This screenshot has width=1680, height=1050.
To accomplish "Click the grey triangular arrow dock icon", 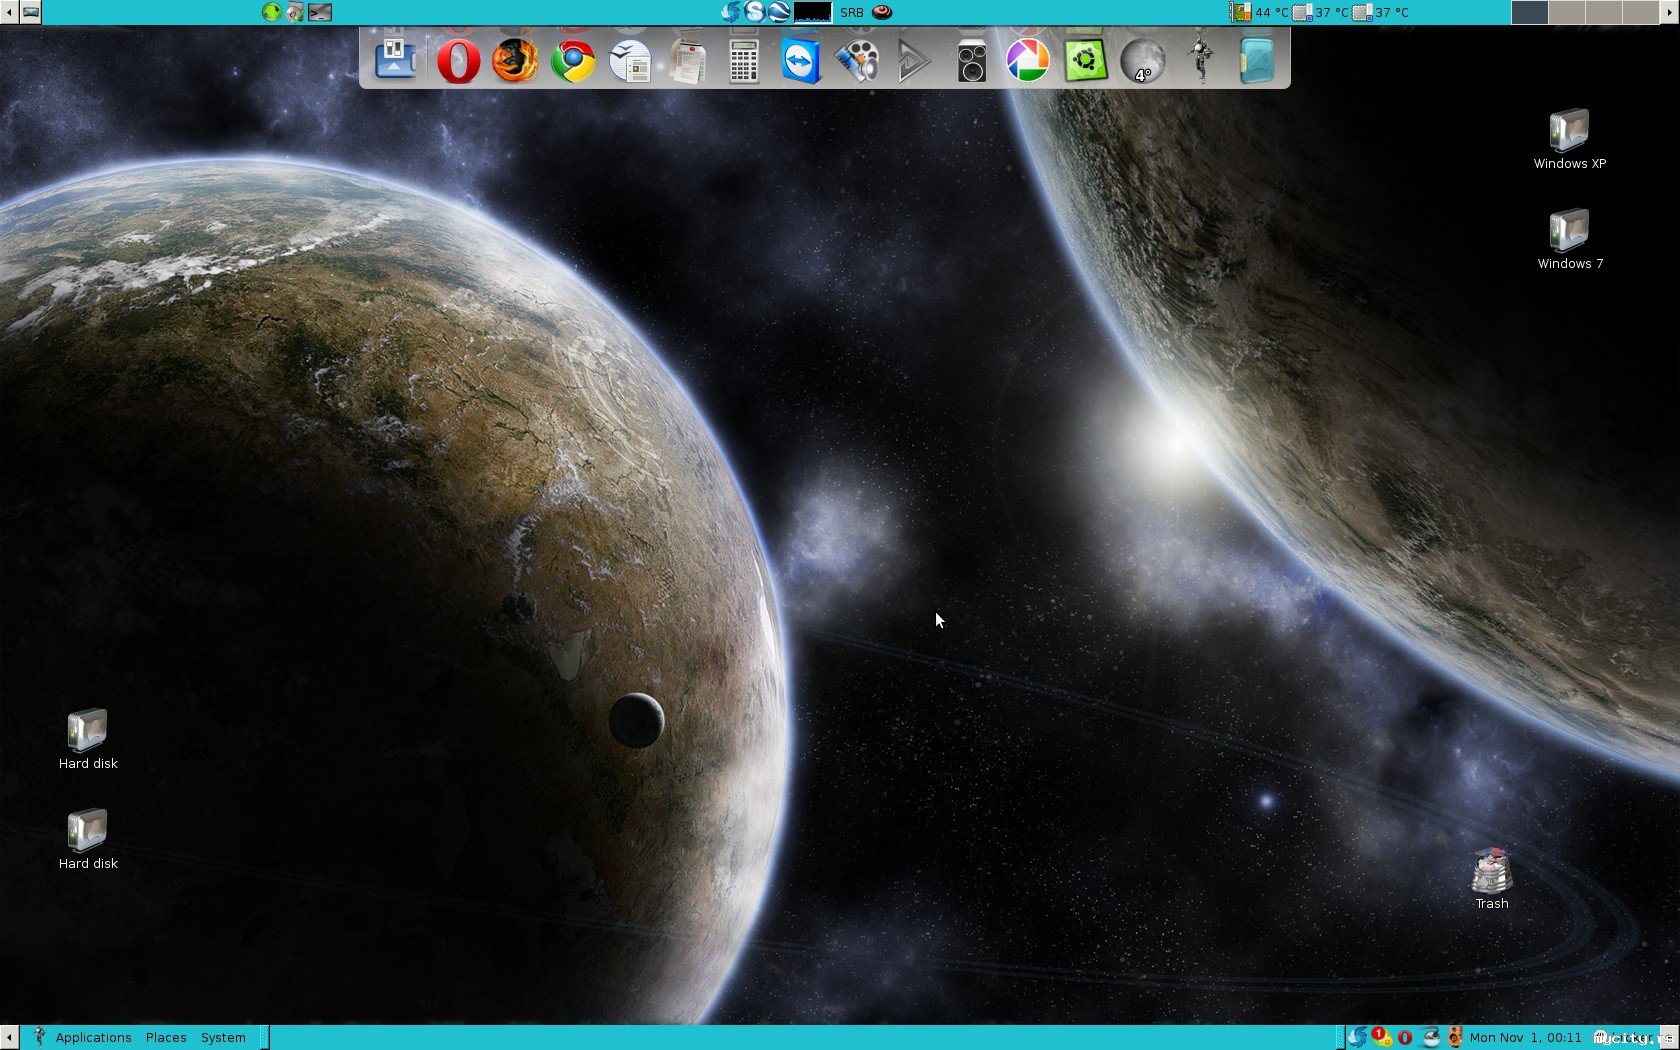I will click(914, 62).
